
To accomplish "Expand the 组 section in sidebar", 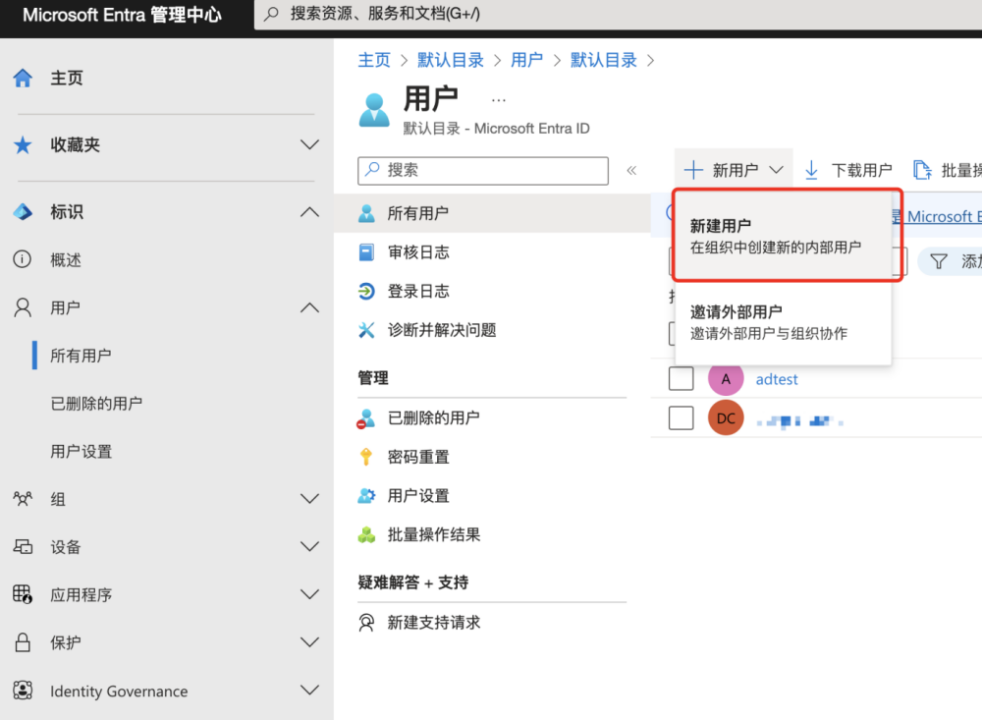I will tap(309, 499).
